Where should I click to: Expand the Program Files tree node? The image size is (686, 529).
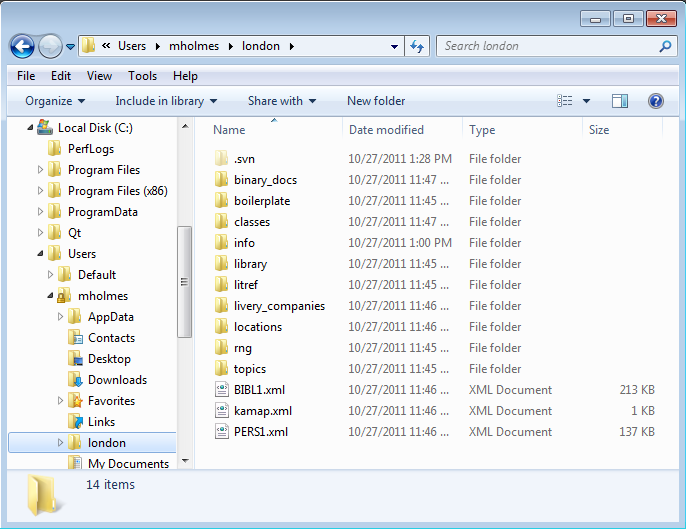pos(40,169)
